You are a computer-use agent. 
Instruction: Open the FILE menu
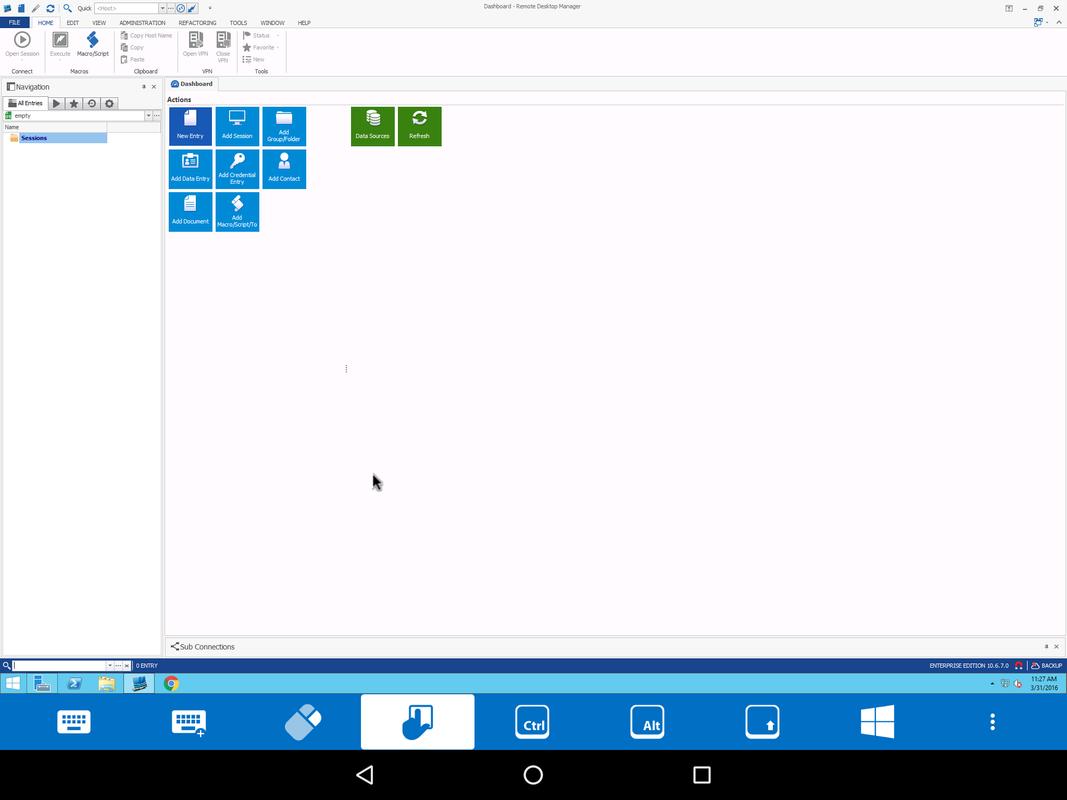14,22
